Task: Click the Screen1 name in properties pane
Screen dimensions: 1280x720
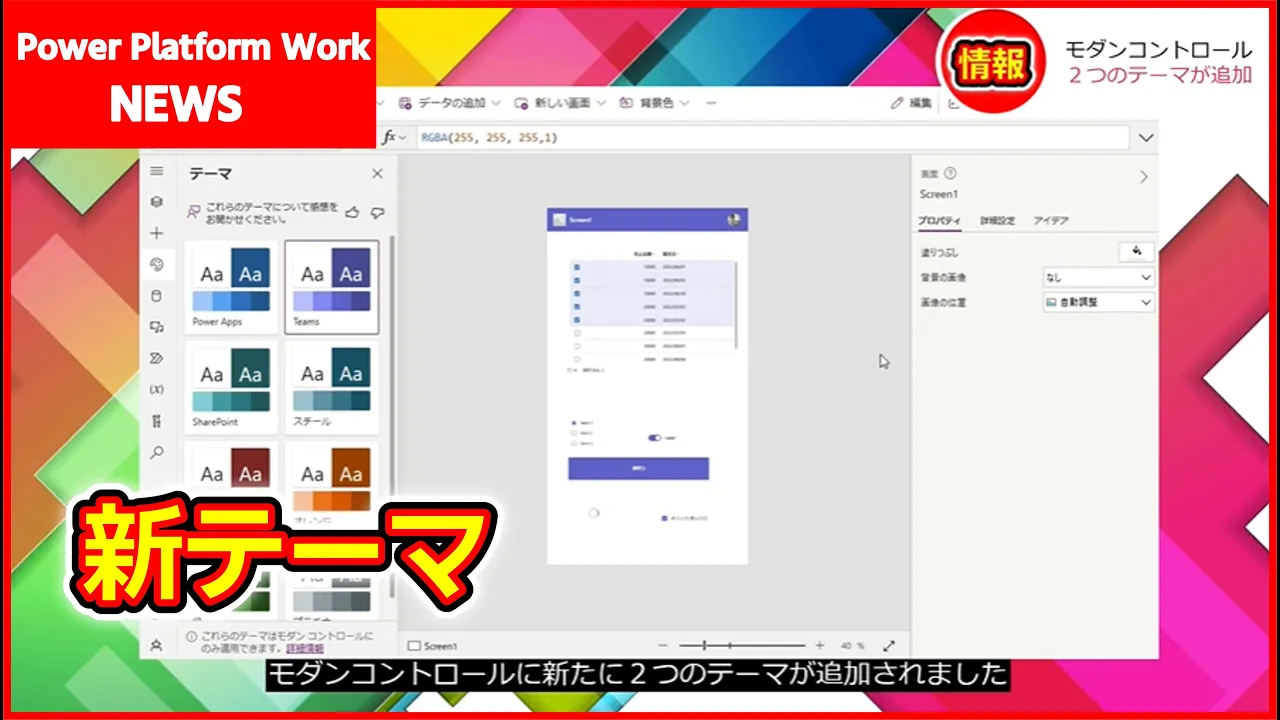Action: click(x=939, y=194)
